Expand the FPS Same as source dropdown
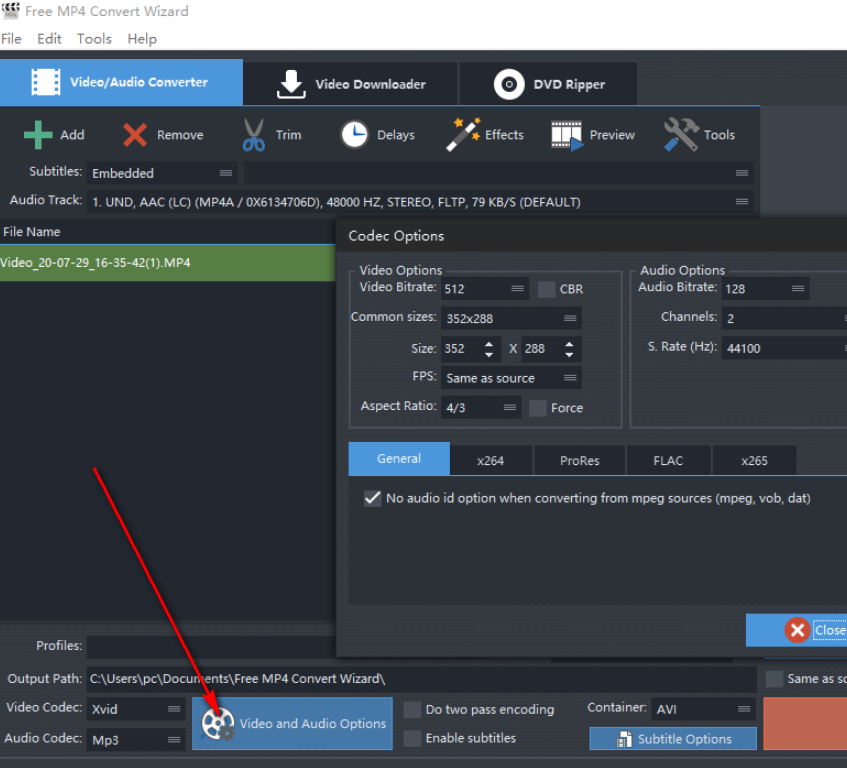The height and width of the screenshot is (768, 847). (511, 378)
